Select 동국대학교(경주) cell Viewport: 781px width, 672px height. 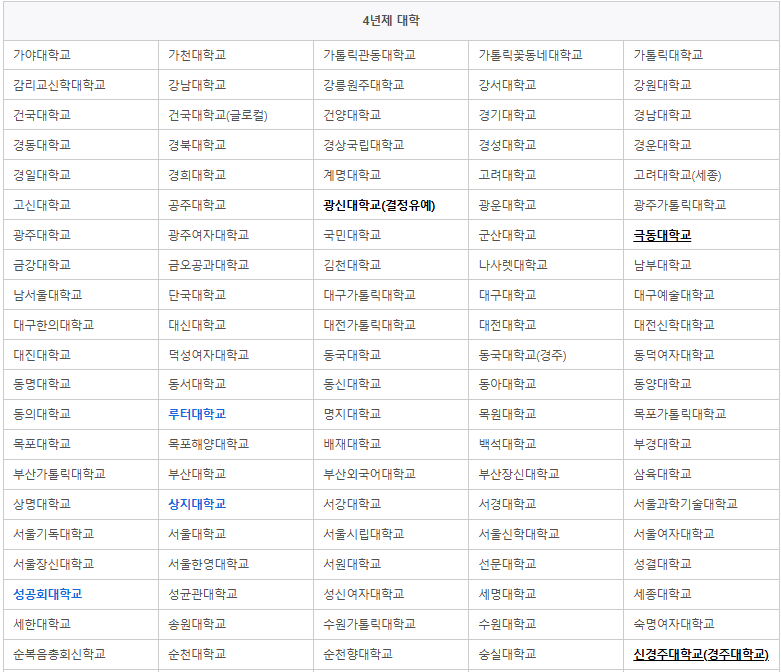point(546,354)
